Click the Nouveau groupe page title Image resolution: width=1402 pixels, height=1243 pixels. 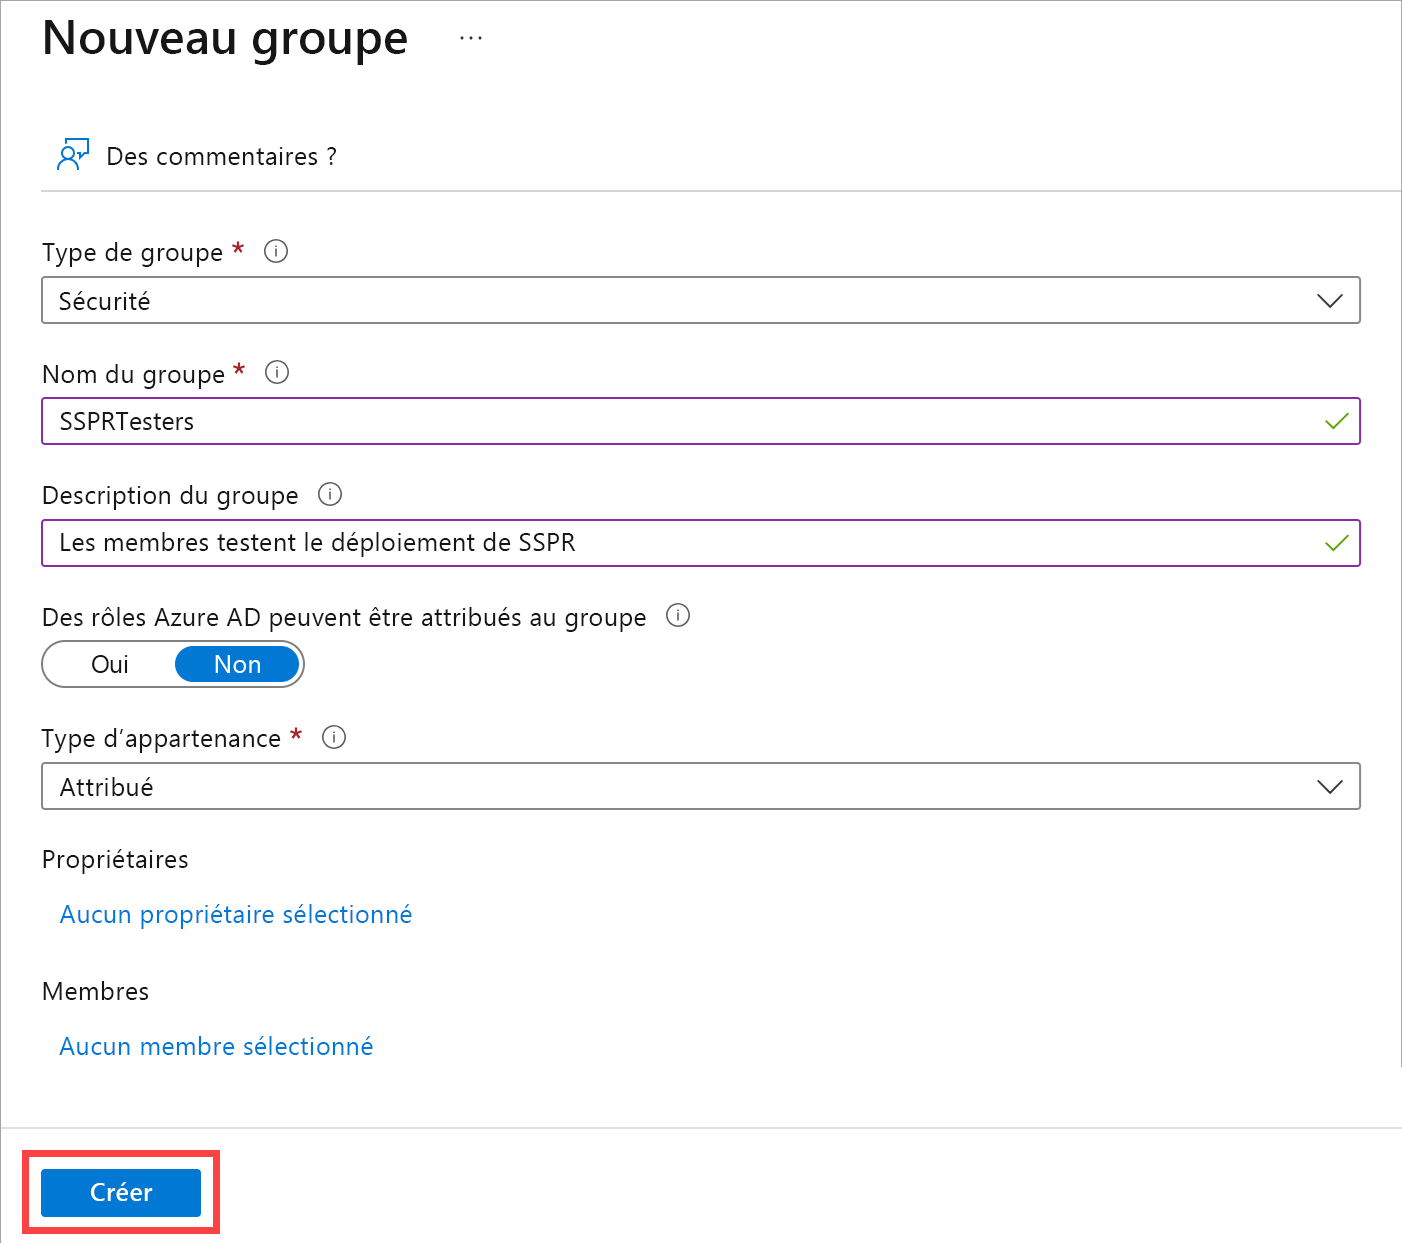[225, 39]
